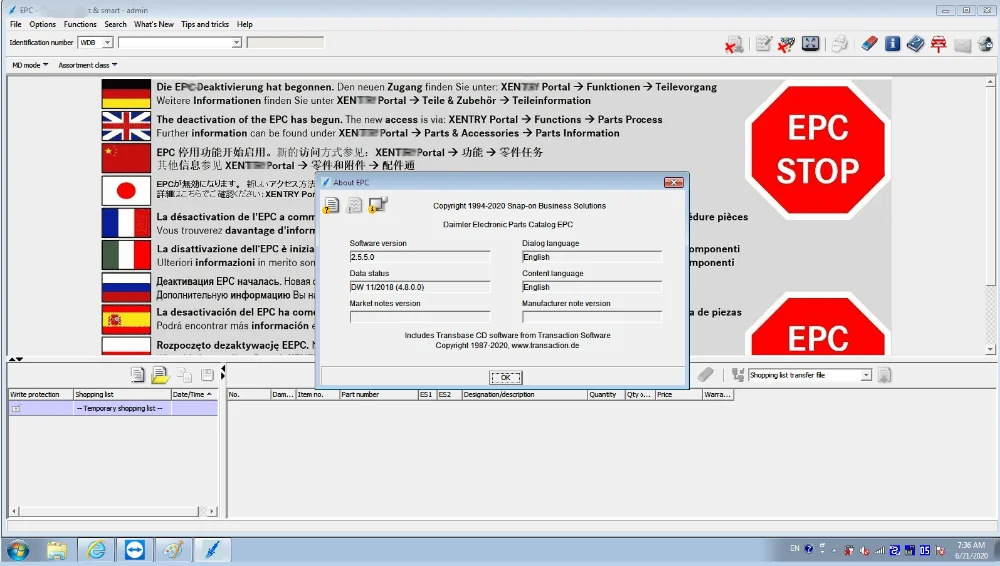Click the Dialog language field
The image size is (1000, 566).
[x=591, y=257]
